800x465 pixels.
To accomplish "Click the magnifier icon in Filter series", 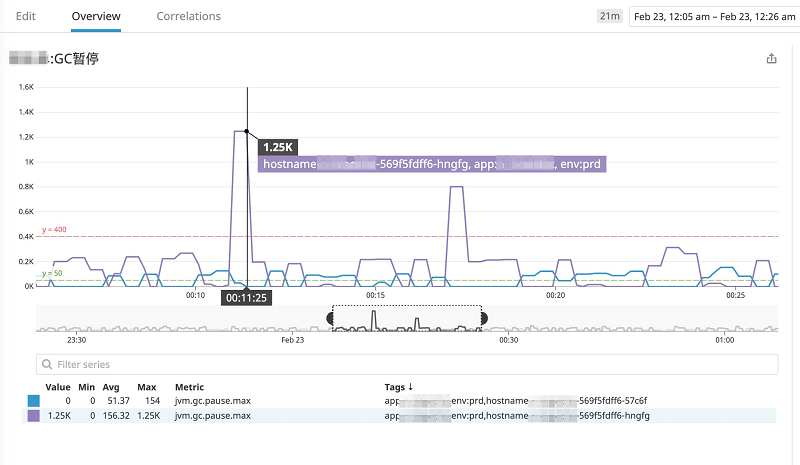I will 46,364.
